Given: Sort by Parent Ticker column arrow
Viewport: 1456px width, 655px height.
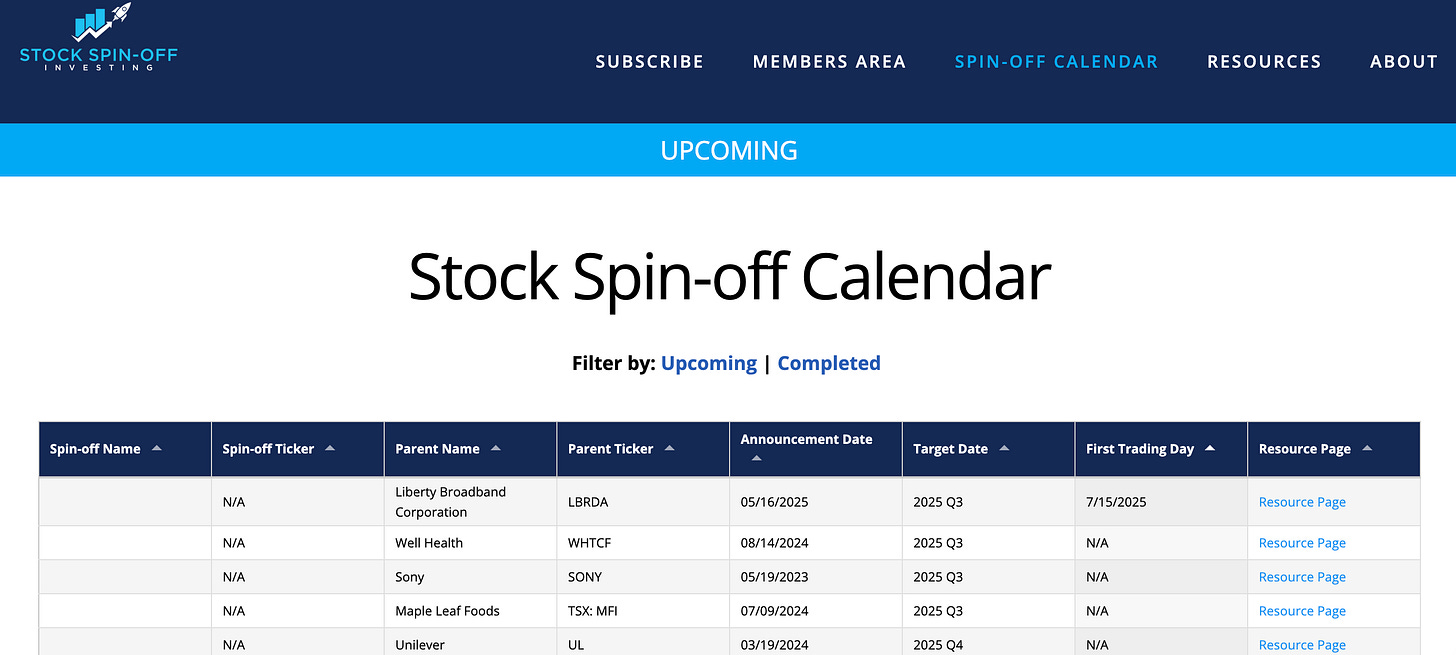Looking at the screenshot, I should (x=670, y=449).
